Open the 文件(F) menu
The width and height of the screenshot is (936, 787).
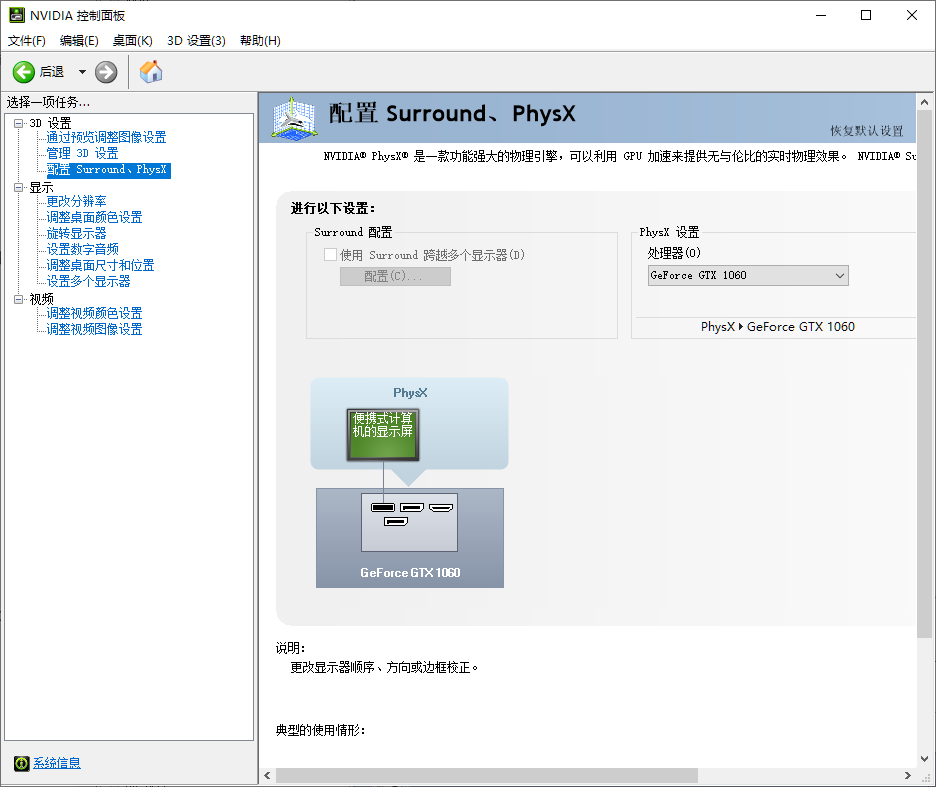coord(27,41)
